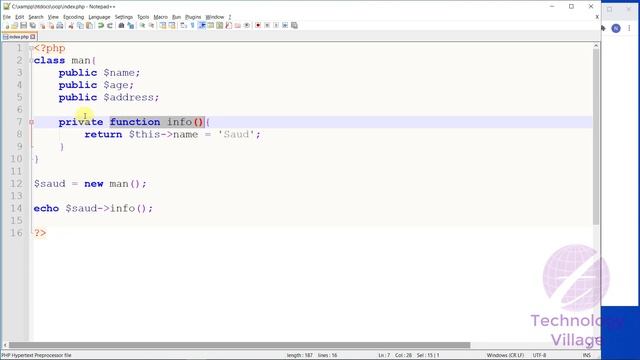Click the Save Recorded Macro icon
This screenshot has height=360, width=640.
point(294,25)
